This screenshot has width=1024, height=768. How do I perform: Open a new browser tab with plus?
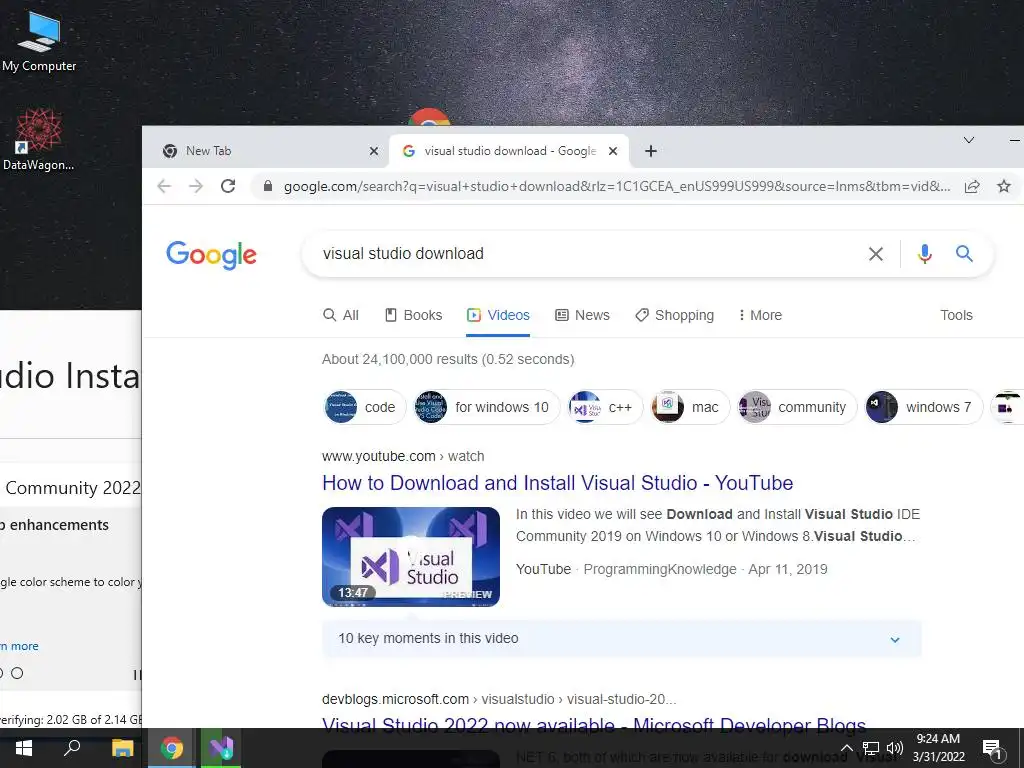tap(650, 151)
